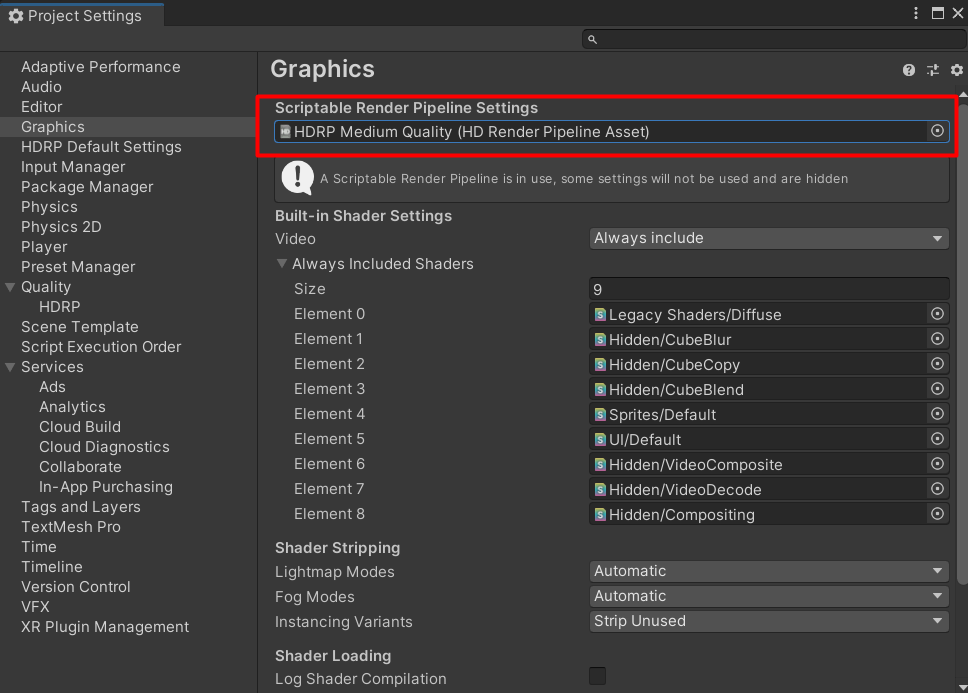Screen dimensions: 968x693
Task: Open the Fog Modes dropdown
Action: point(769,596)
